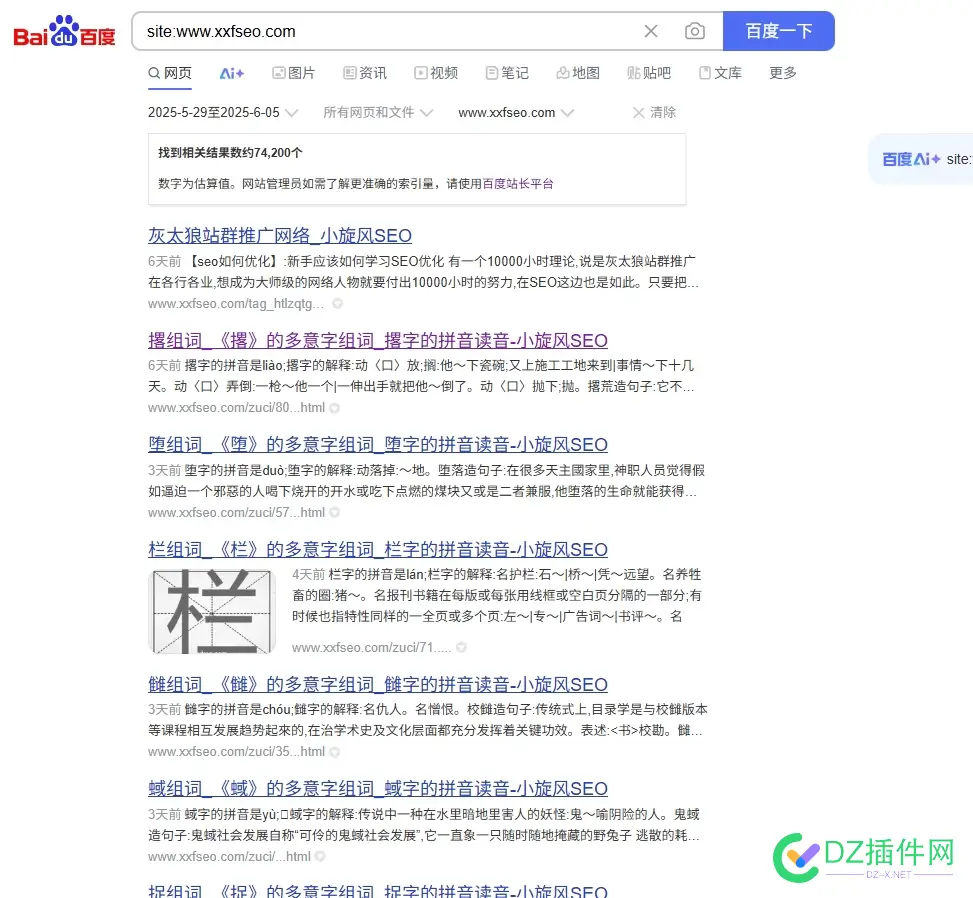The height and width of the screenshot is (898, 973).
Task: Open result 撂组词 title link
Action: 378,341
